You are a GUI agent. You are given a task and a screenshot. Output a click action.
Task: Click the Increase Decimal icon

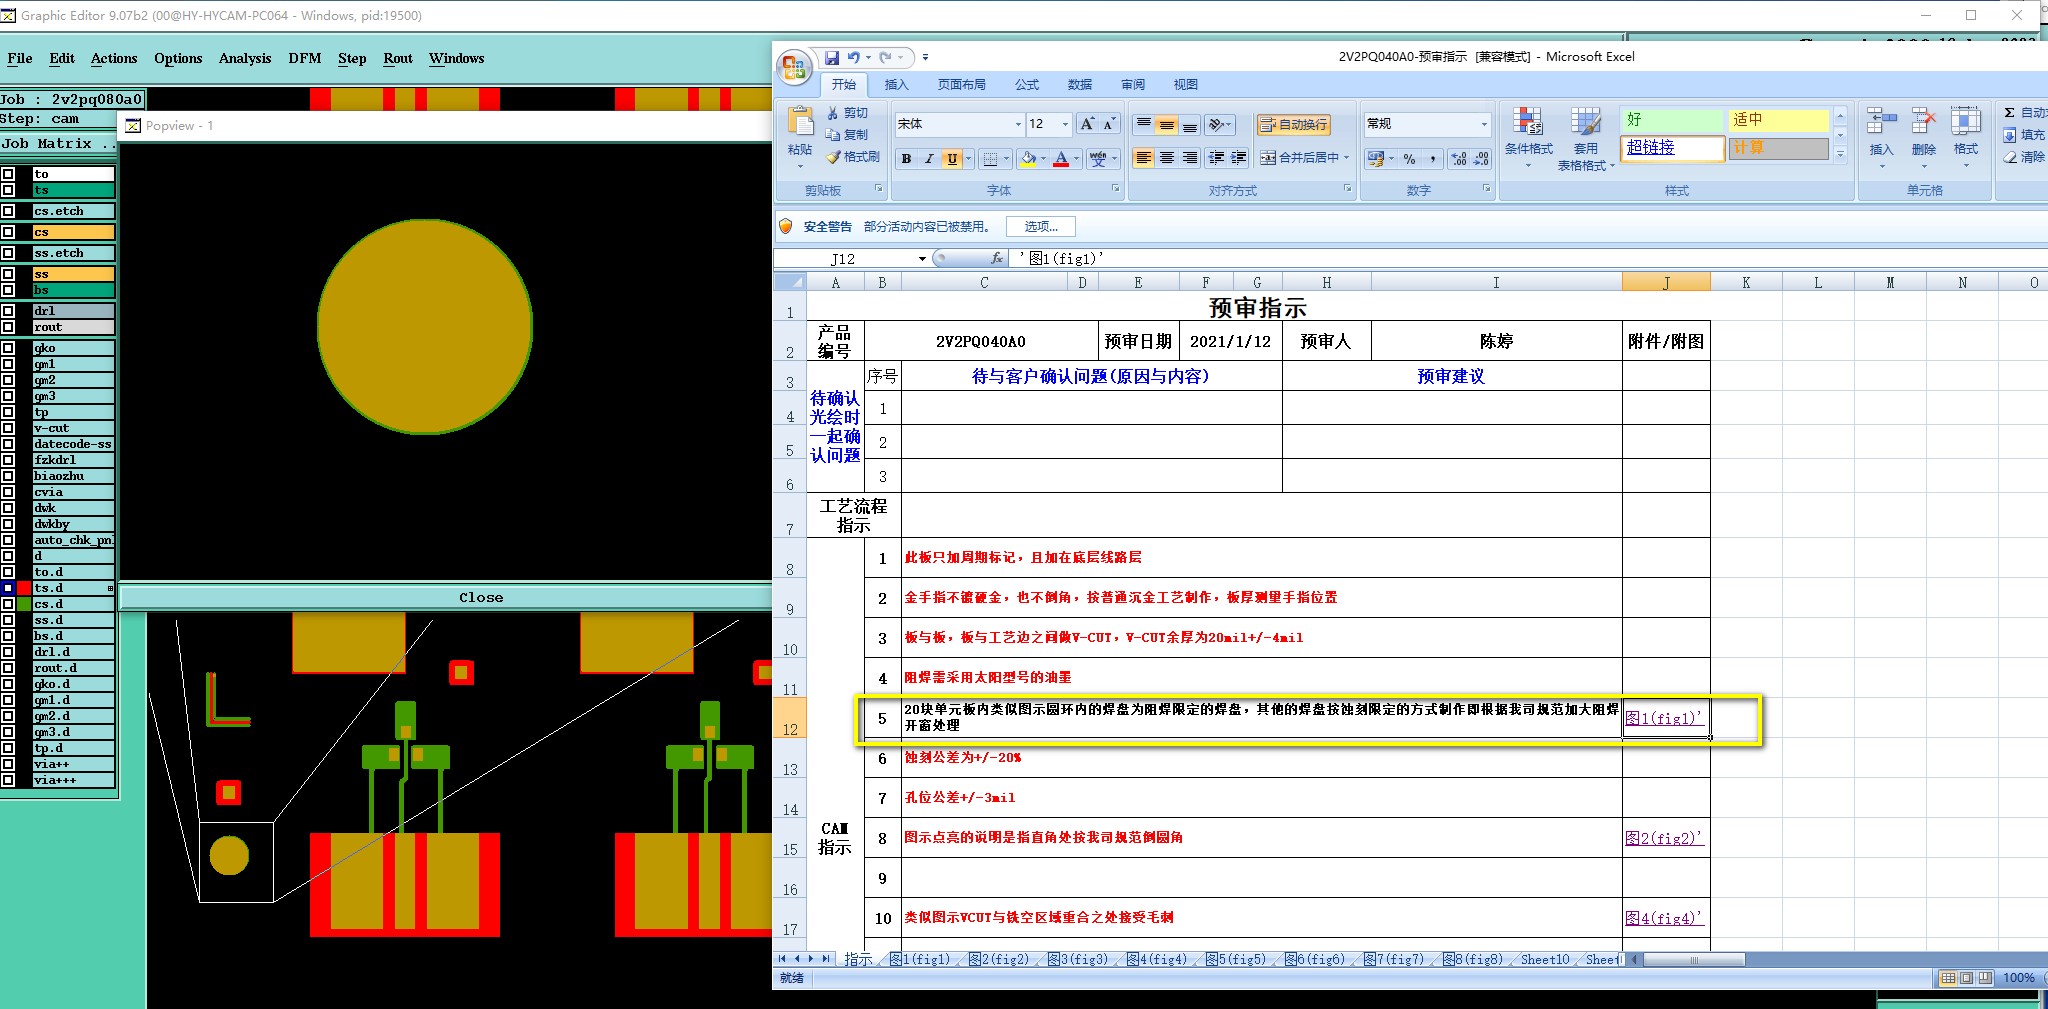click(x=1459, y=159)
